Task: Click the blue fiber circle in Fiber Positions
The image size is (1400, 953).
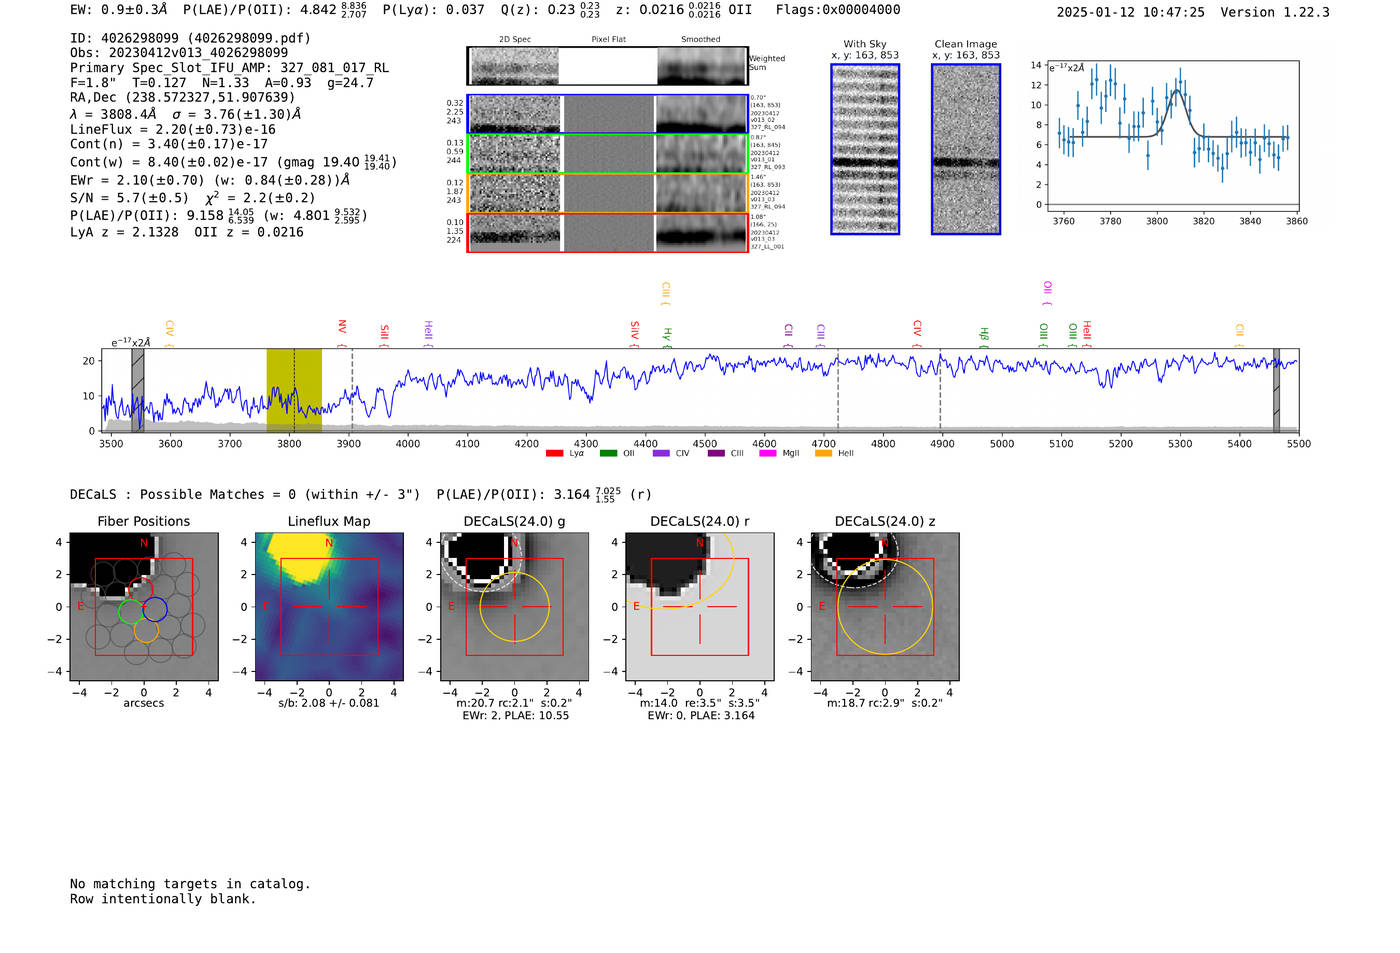Action: (155, 608)
